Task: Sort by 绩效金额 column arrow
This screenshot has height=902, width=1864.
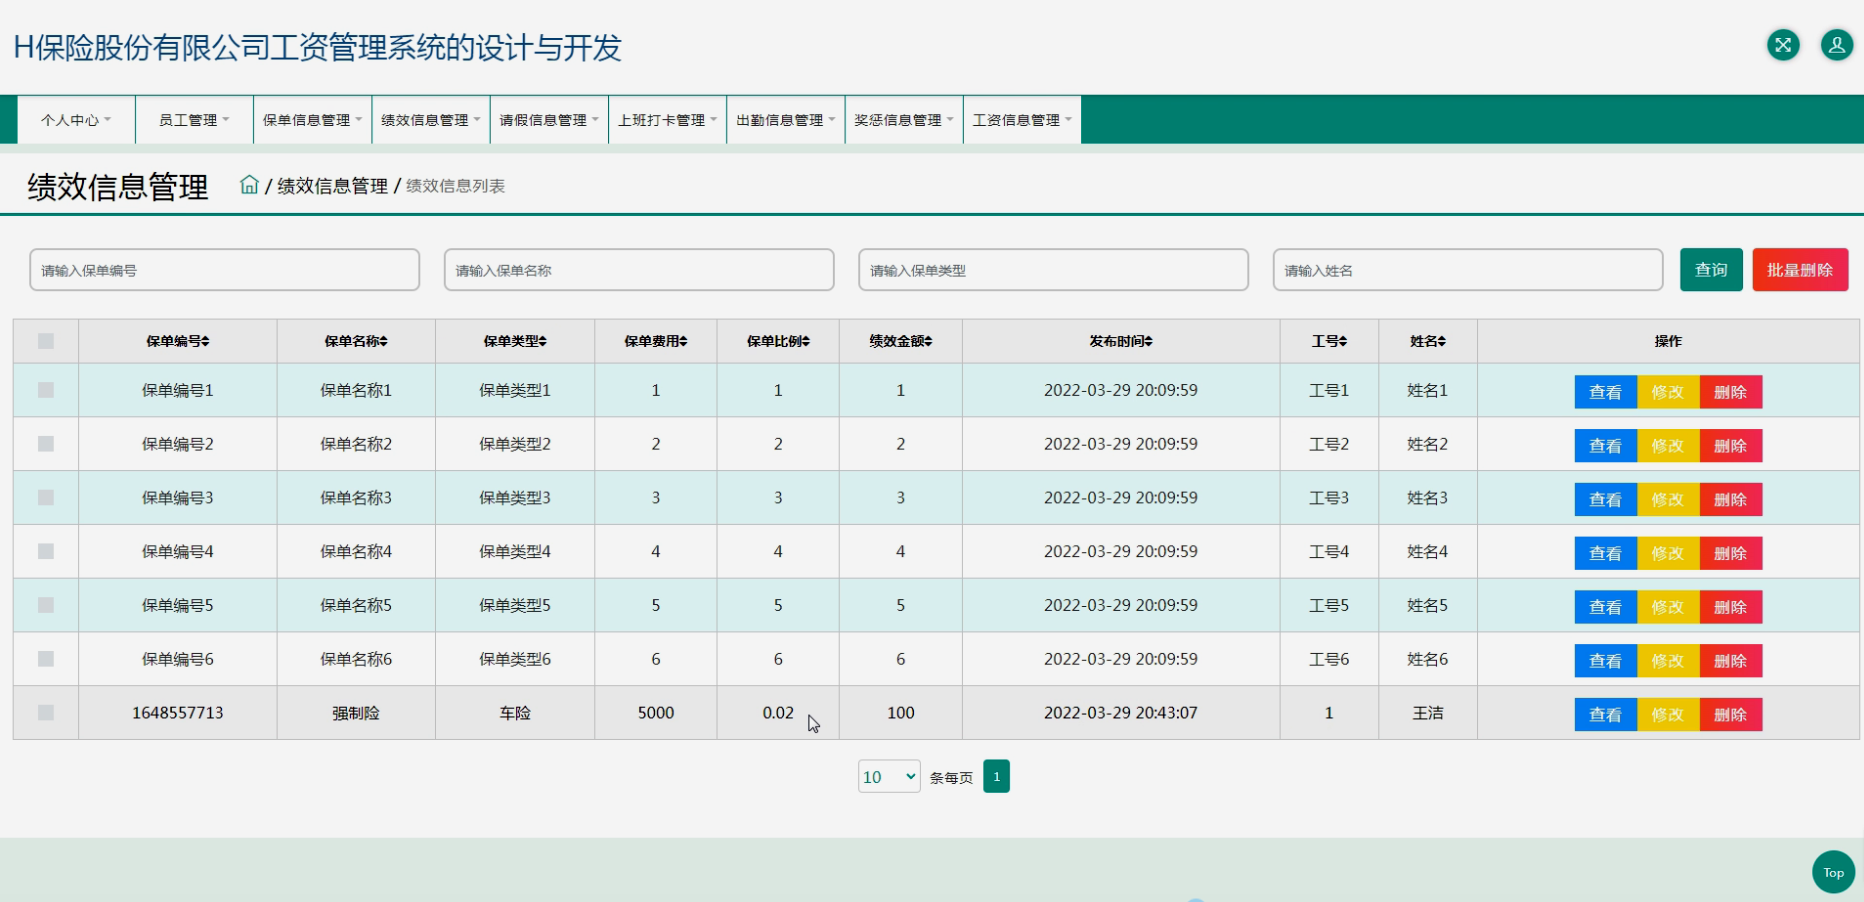Action: [x=929, y=341]
